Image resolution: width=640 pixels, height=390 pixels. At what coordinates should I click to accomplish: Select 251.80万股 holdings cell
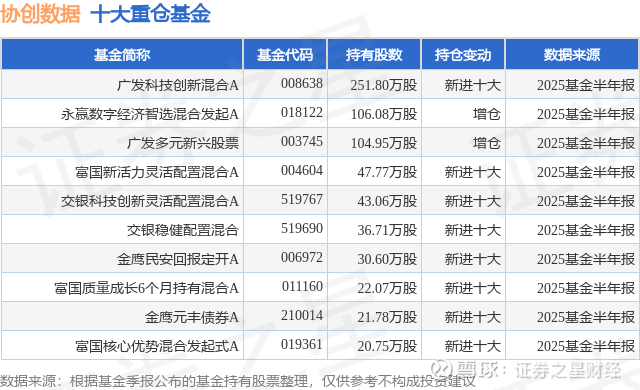pos(384,85)
